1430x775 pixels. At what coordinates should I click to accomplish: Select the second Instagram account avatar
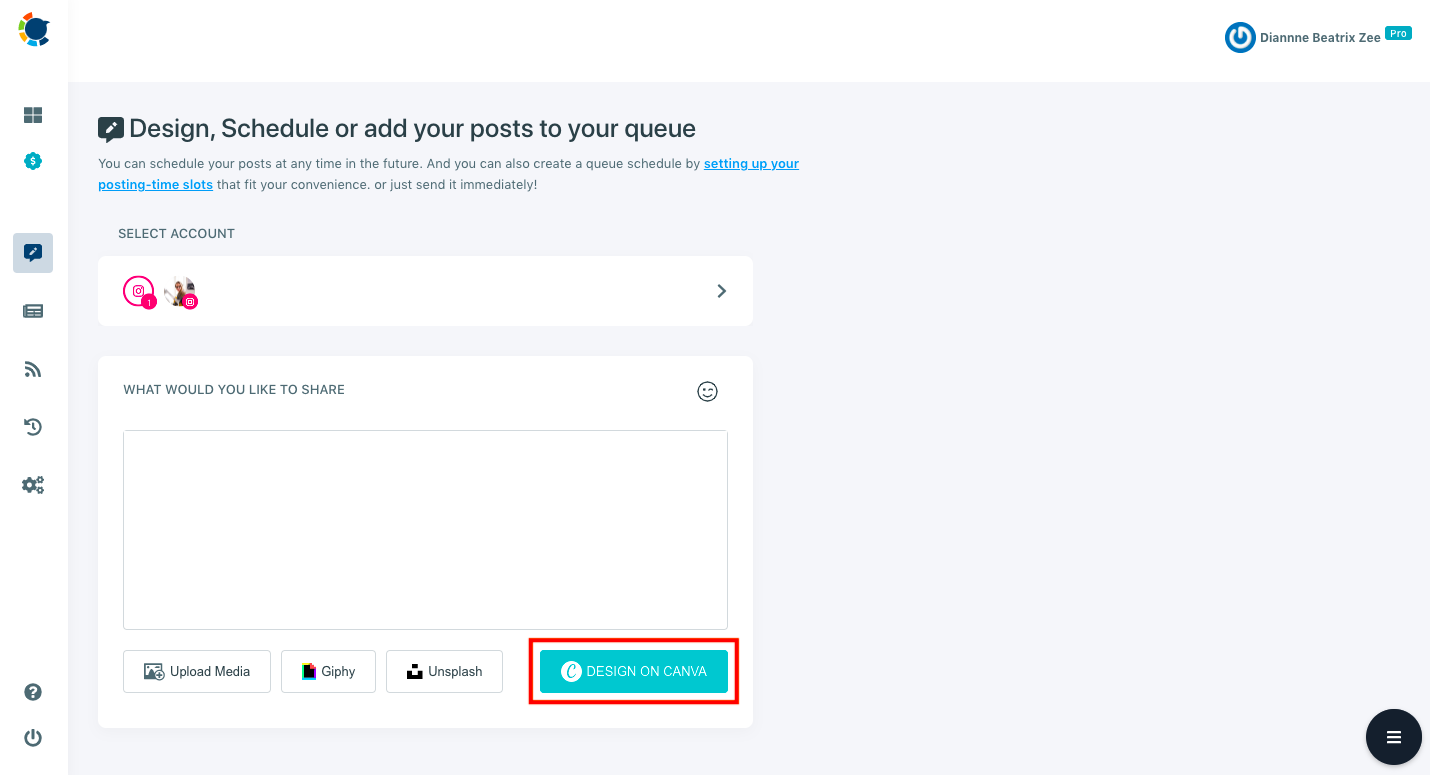click(180, 291)
